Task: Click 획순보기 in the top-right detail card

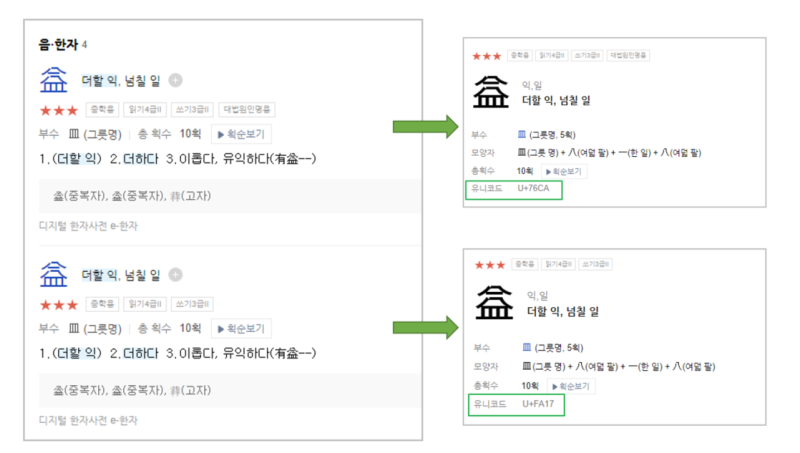Action: (564, 171)
